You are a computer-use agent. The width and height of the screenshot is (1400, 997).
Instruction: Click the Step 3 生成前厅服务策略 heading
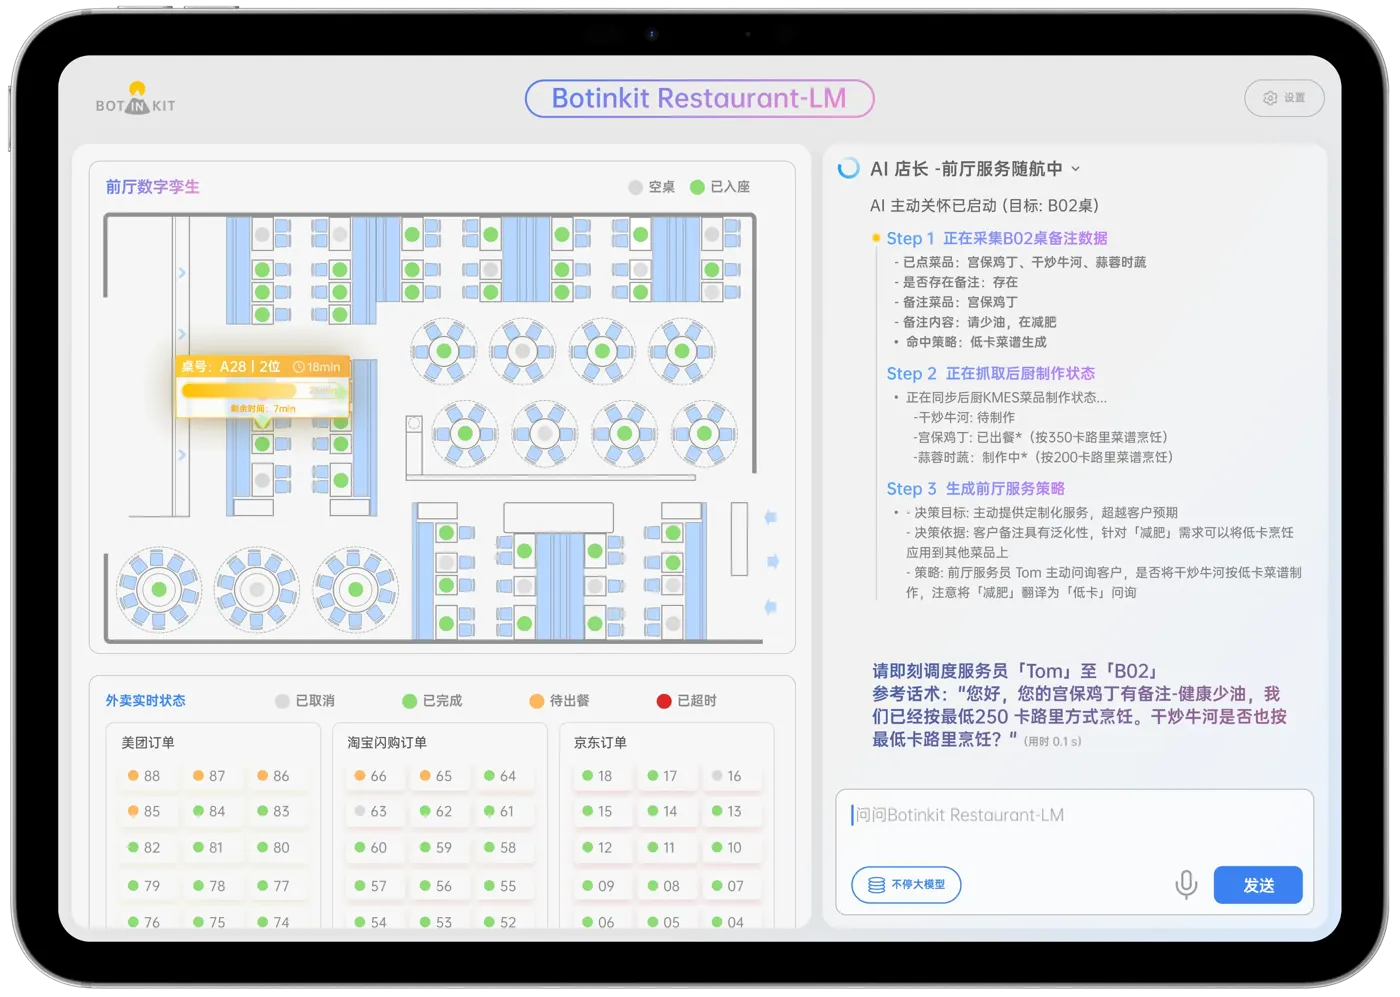pos(976,488)
